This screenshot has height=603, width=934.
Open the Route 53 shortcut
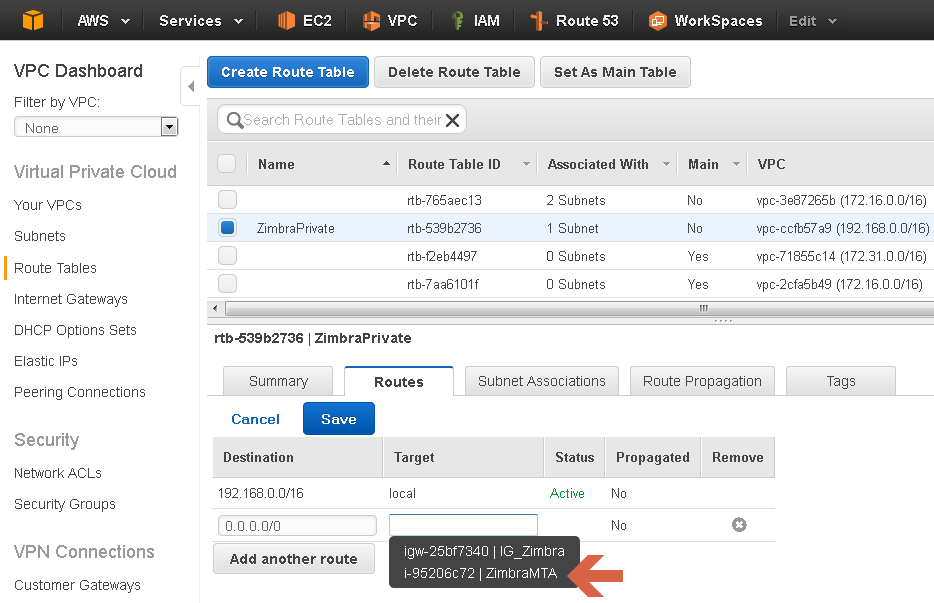(575, 21)
